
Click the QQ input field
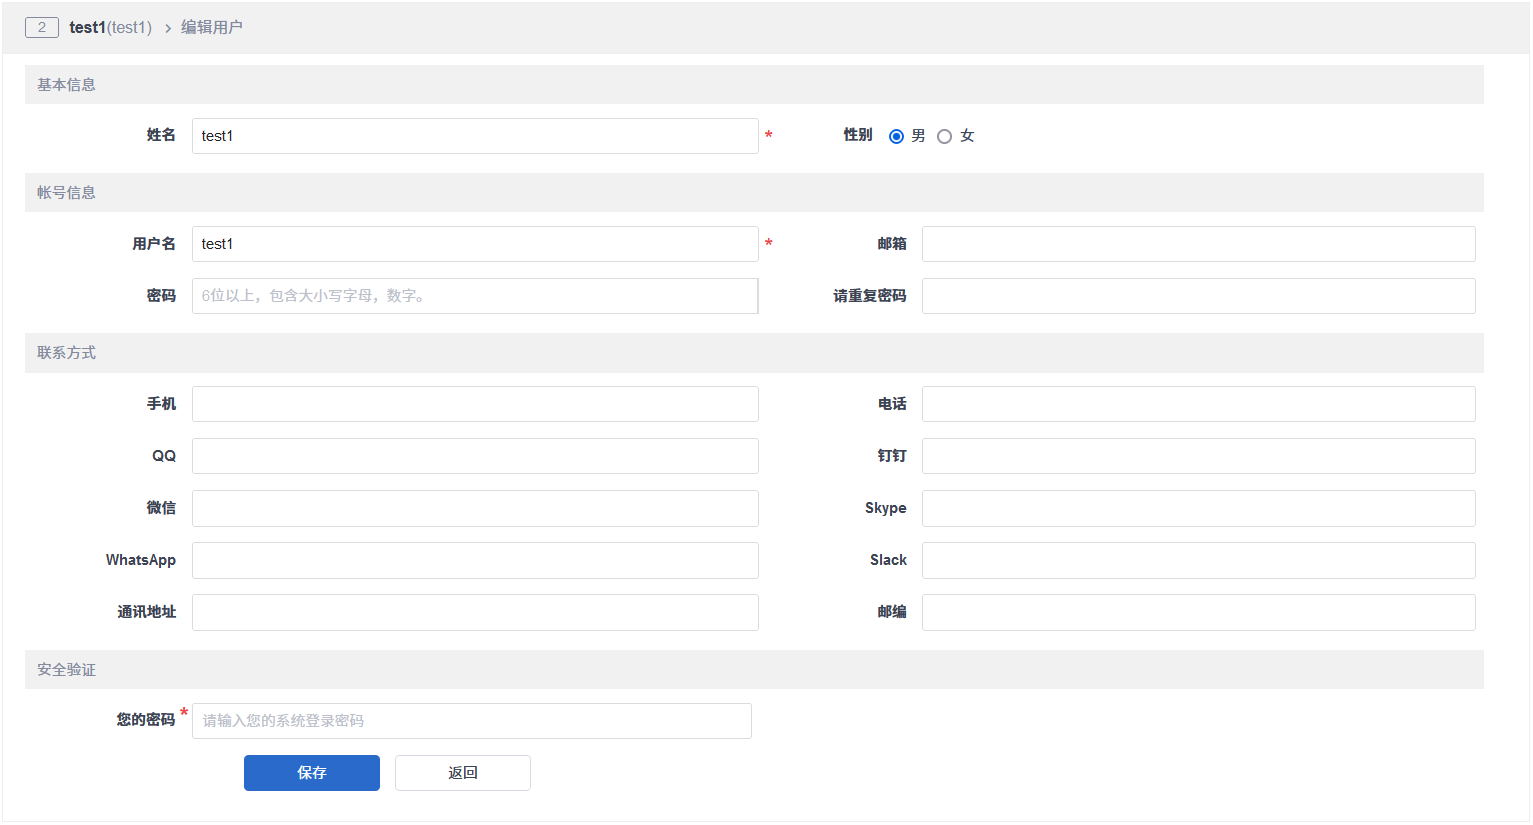[x=475, y=456]
